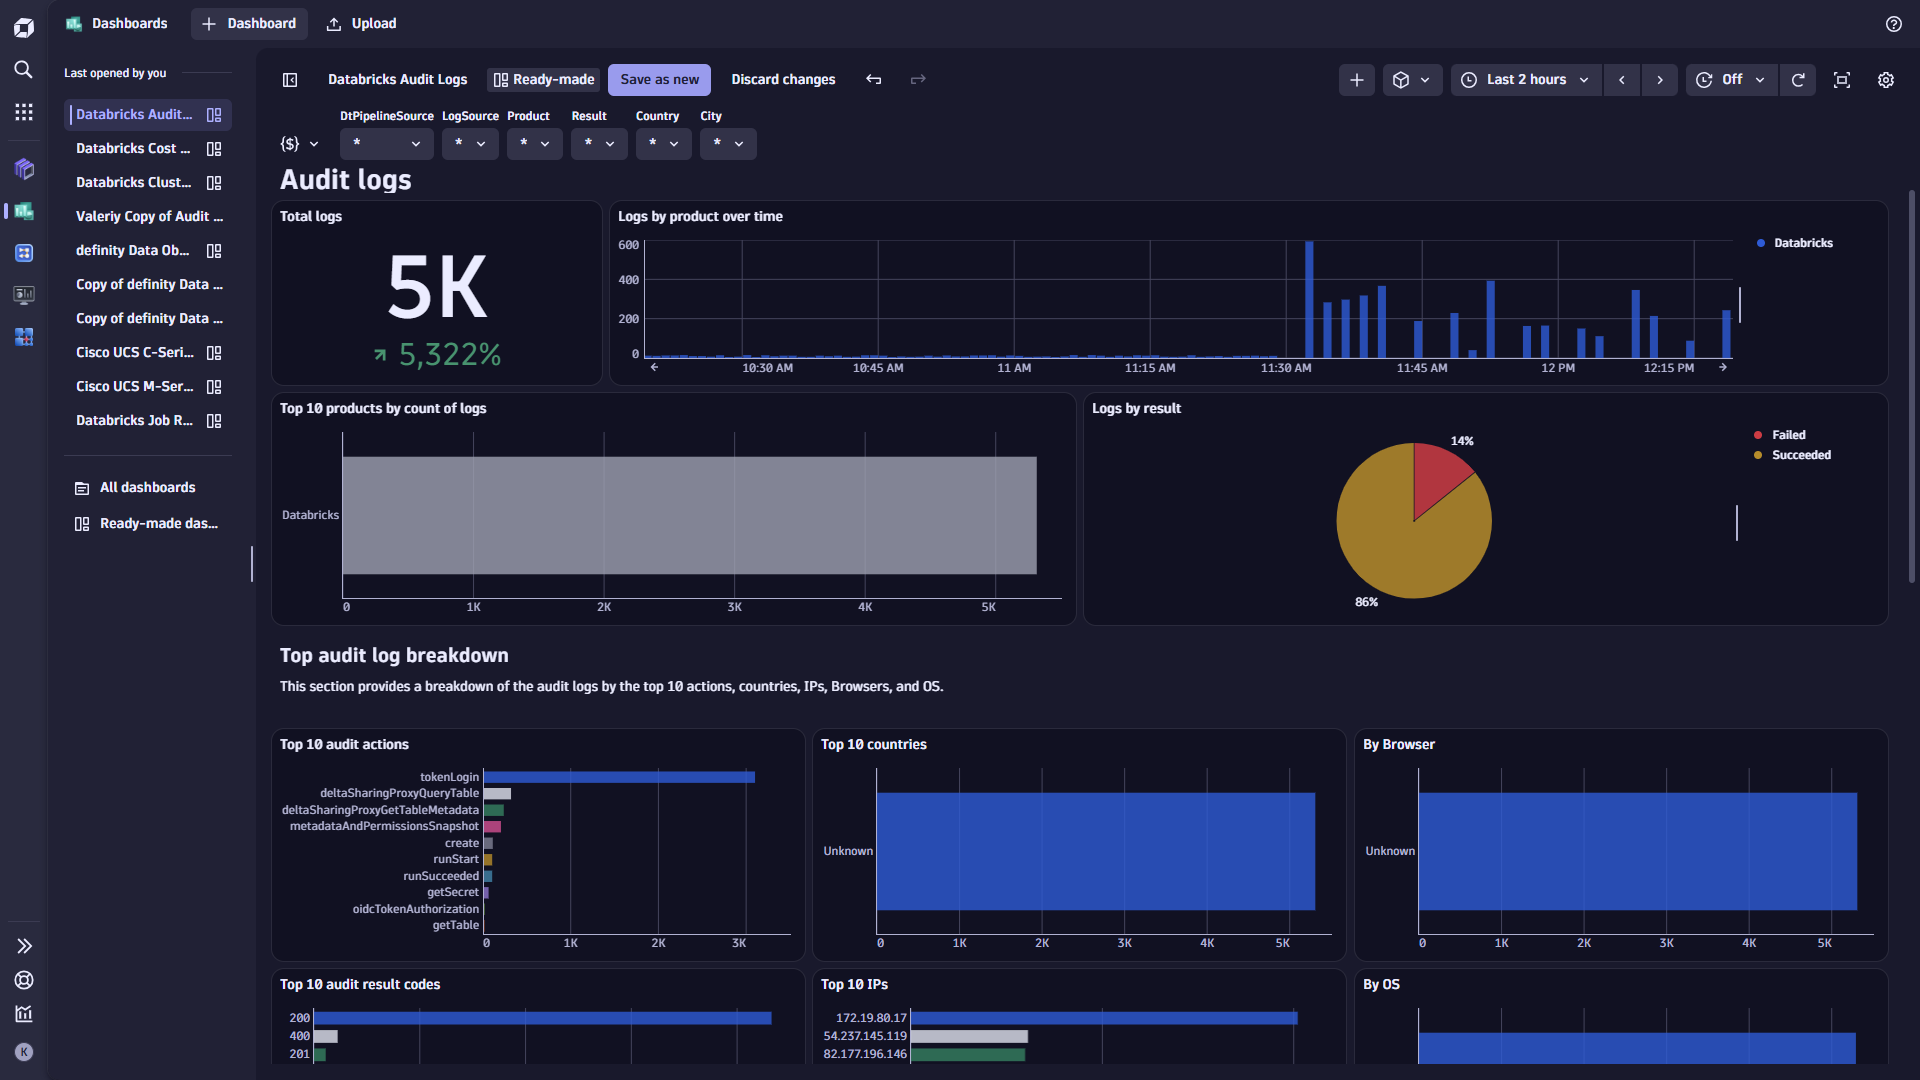Add a new panel with the plus icon
This screenshot has width=1920, height=1080.
1356,79
